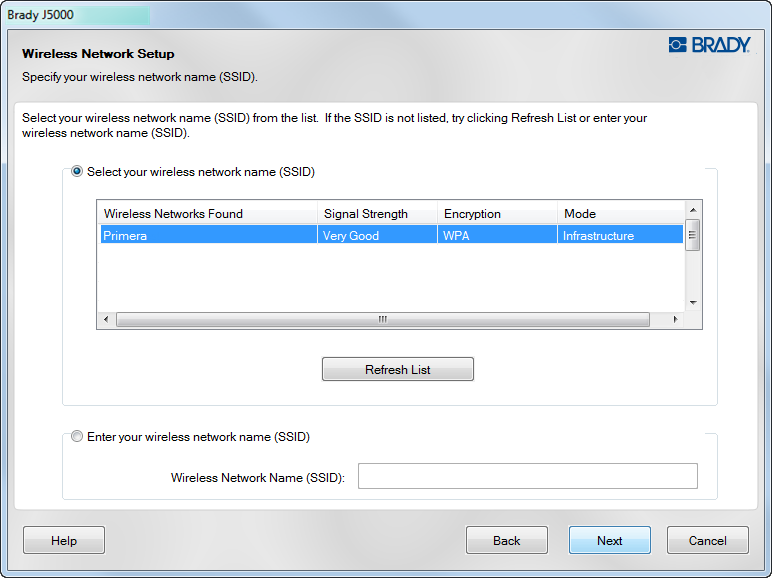Image resolution: width=772 pixels, height=578 pixels.
Task: Choose the 'Enter your wireless network name' radio option
Action: click(x=78, y=437)
